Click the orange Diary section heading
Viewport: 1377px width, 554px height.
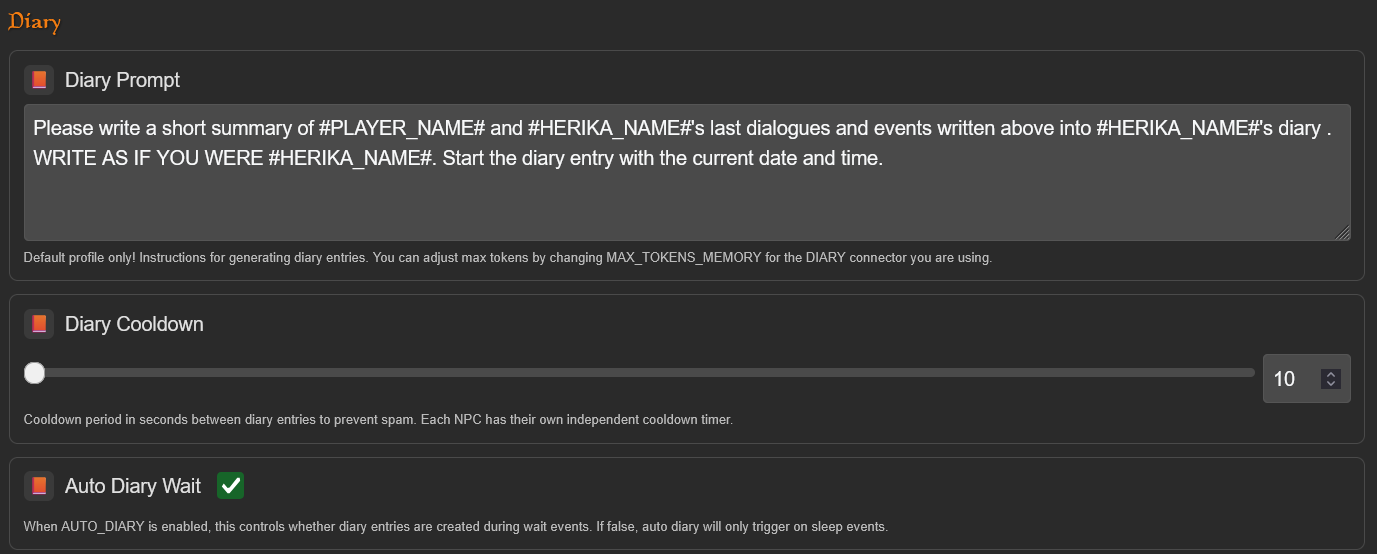click(x=34, y=22)
